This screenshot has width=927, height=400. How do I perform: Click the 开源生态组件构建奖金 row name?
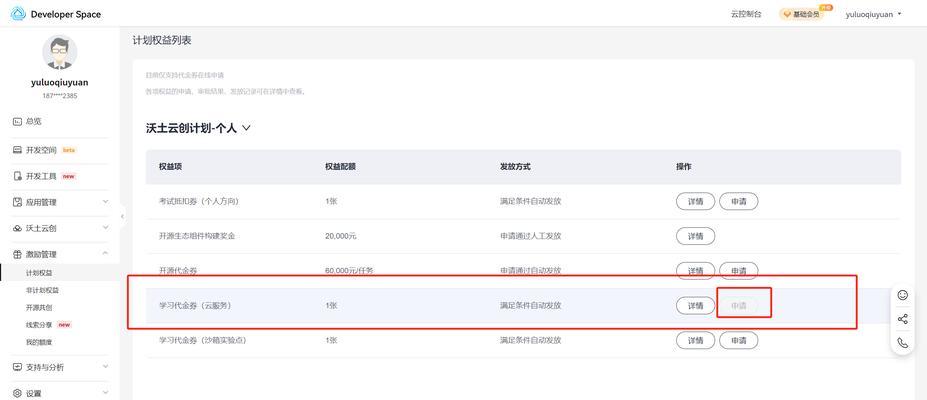[x=195, y=236]
